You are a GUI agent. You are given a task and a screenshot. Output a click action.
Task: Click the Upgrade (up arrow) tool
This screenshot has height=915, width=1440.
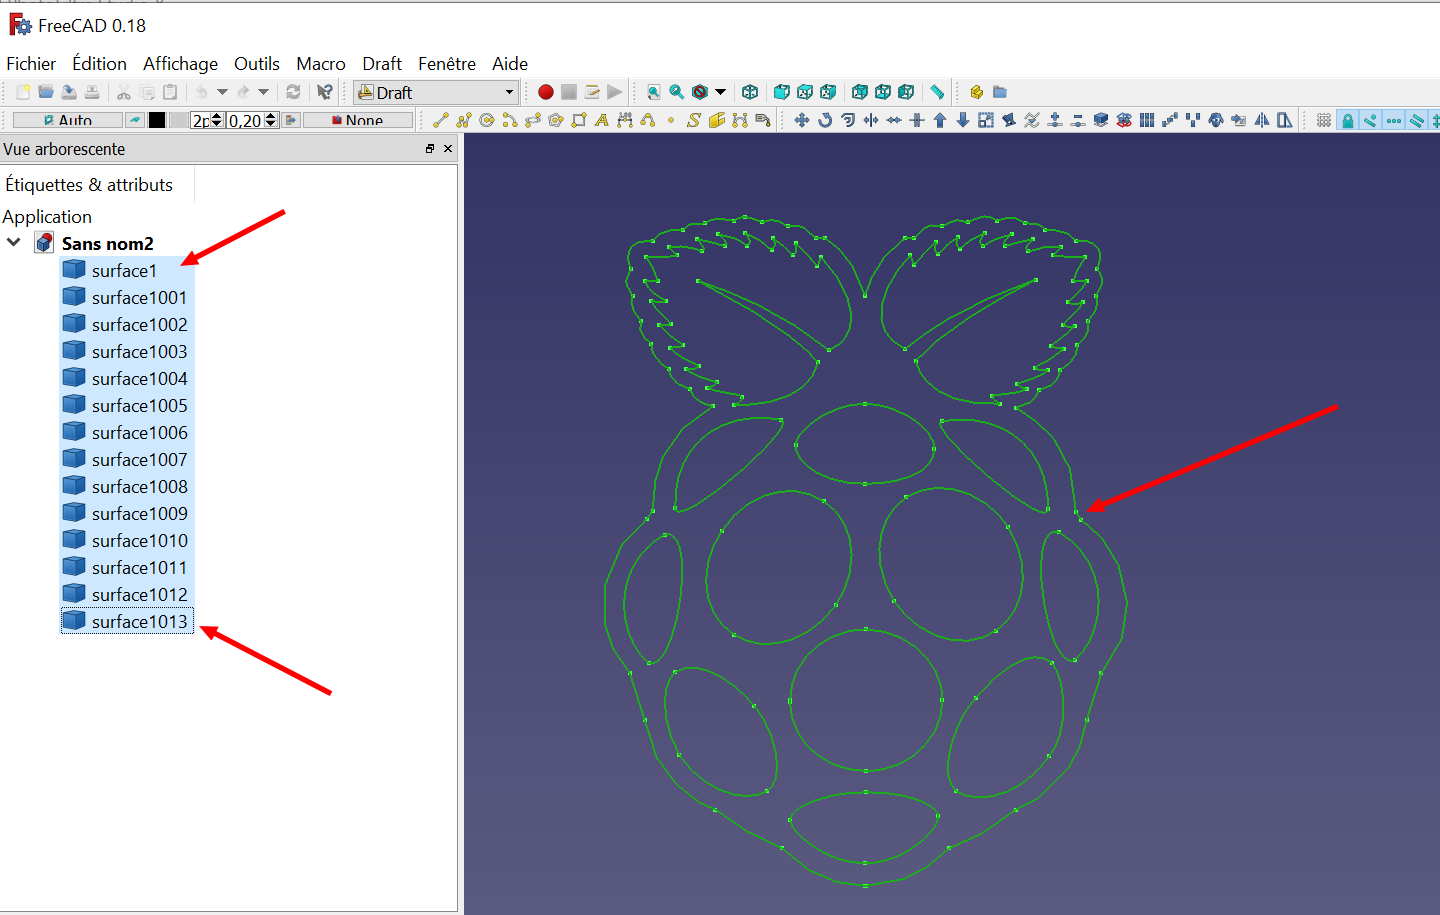coord(940,120)
